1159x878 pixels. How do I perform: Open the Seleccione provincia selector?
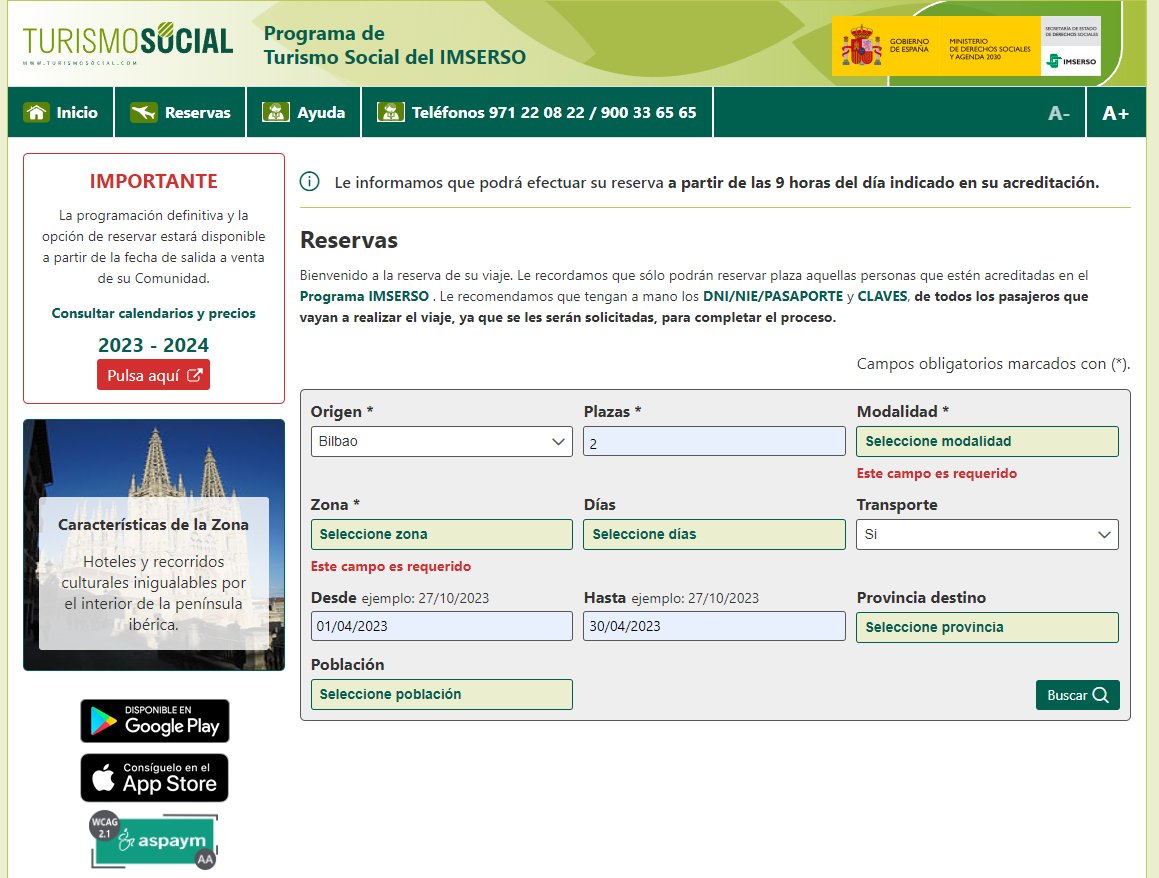(x=988, y=627)
